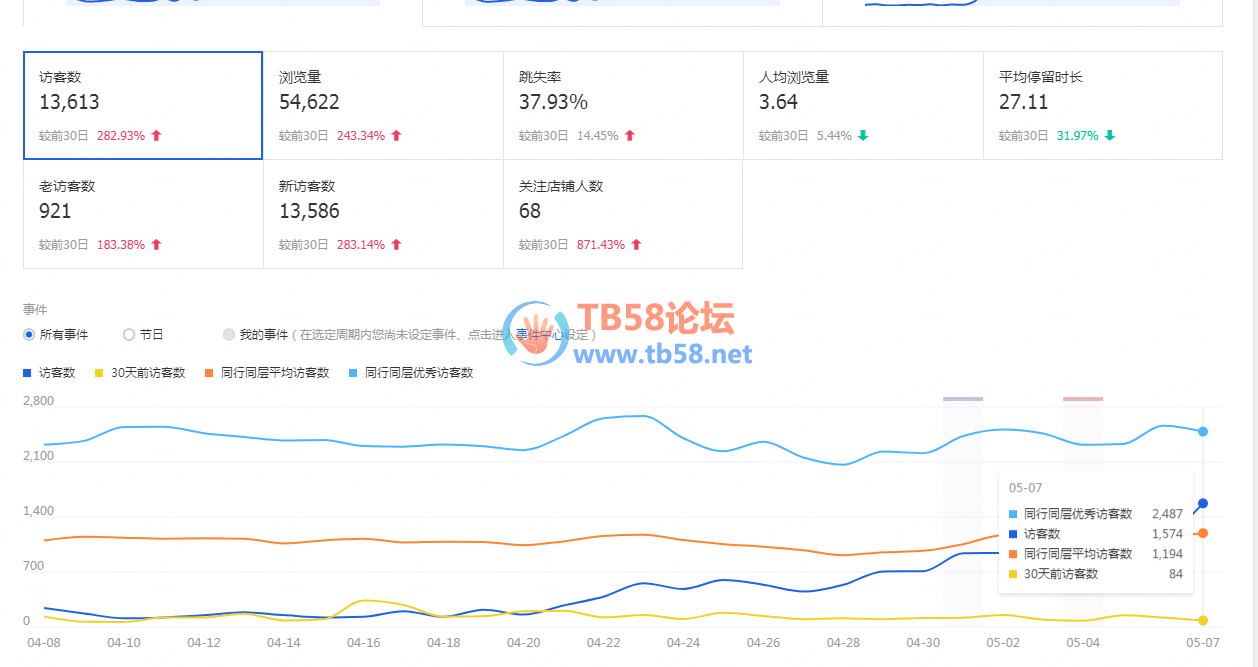
Task: Select the 访客数 metric card
Action: (x=142, y=105)
